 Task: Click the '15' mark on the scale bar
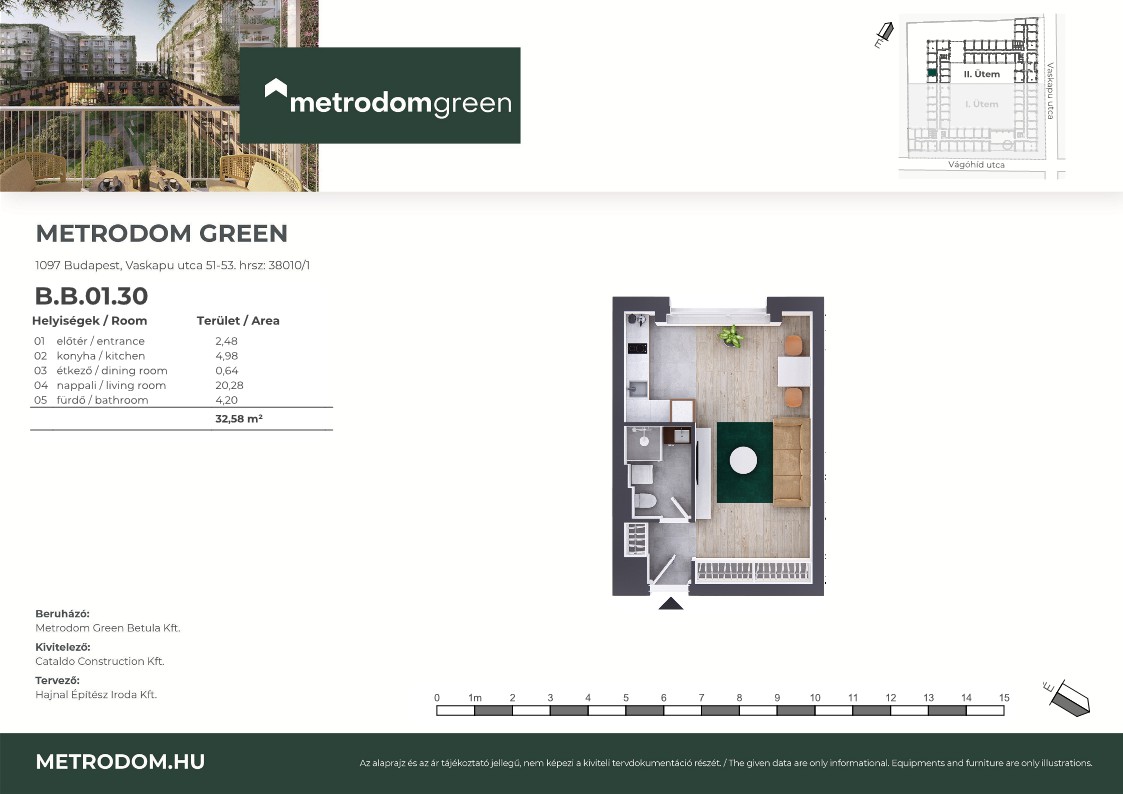[x=1004, y=697]
